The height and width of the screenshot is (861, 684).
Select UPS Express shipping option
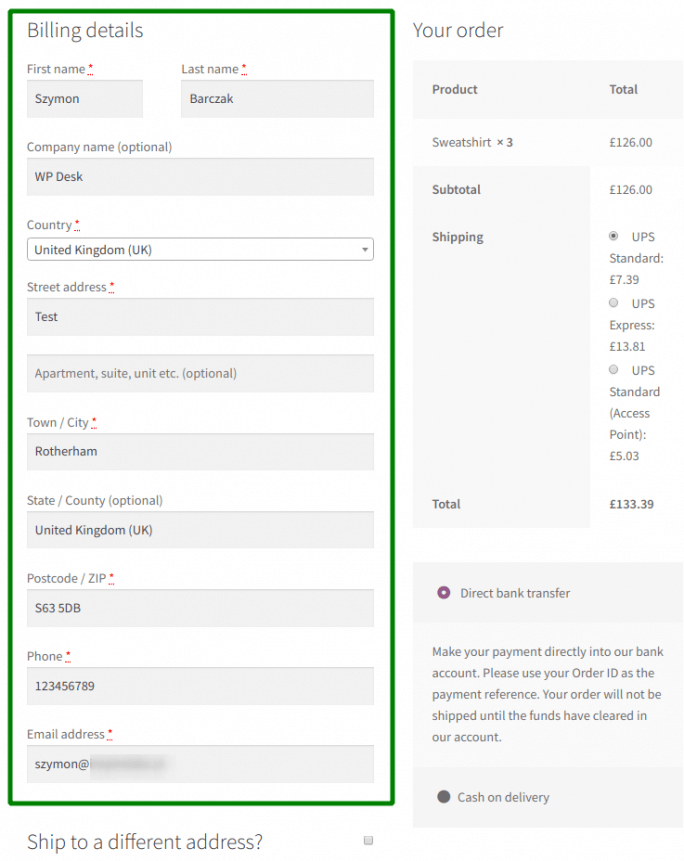click(612, 302)
